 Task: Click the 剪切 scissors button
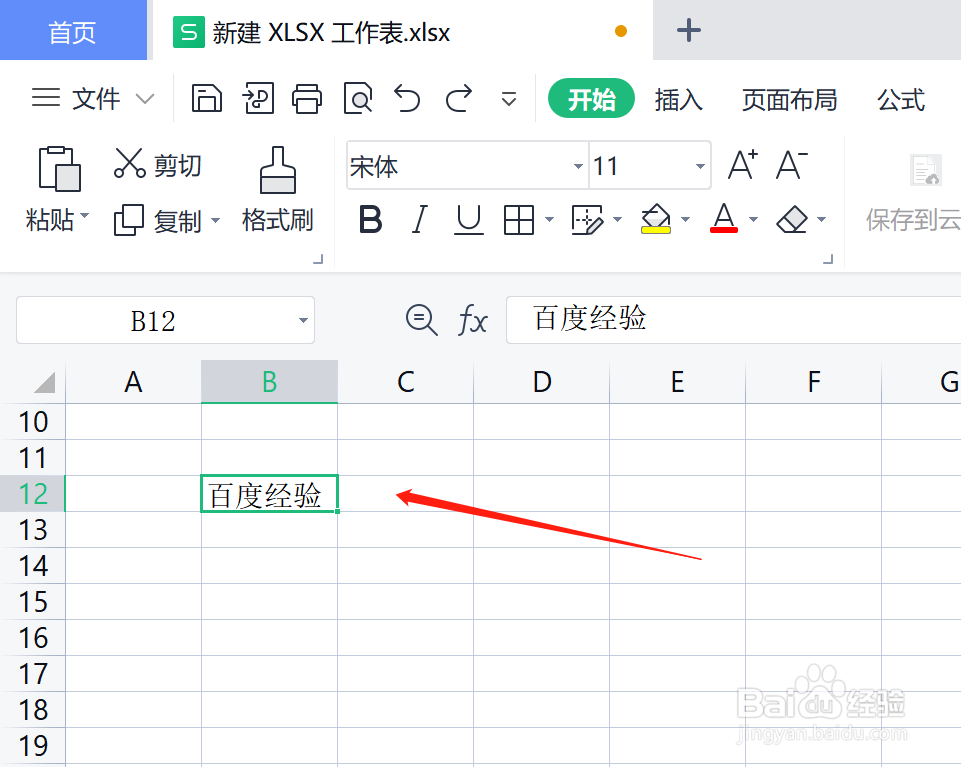coord(158,164)
